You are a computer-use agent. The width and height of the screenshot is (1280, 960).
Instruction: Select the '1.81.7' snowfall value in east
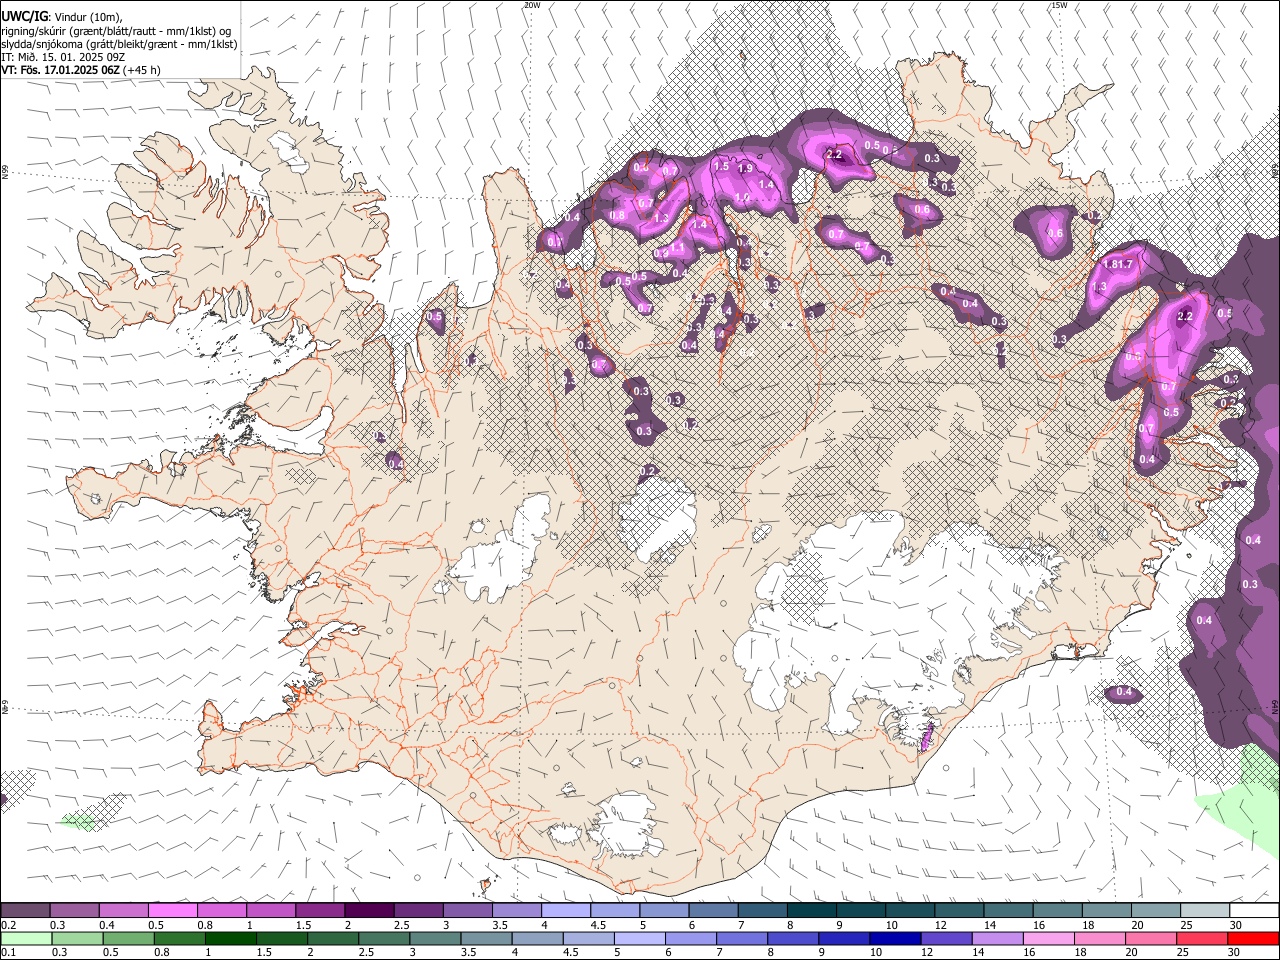click(1119, 265)
